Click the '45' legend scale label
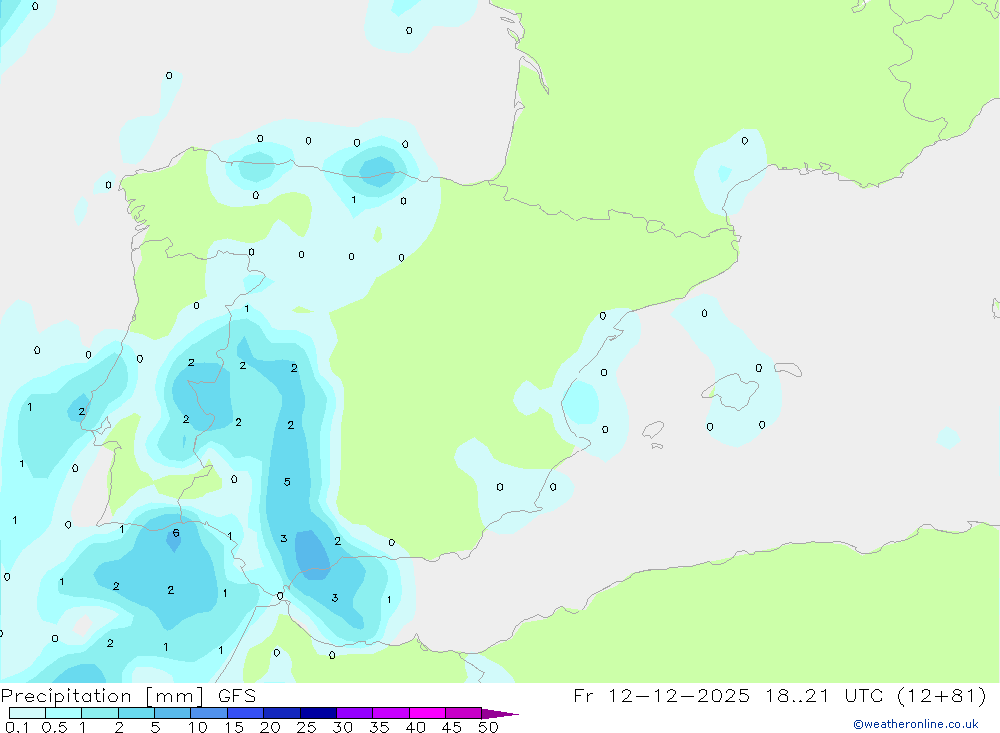Screen dimensions: 1000x733 click(452, 727)
